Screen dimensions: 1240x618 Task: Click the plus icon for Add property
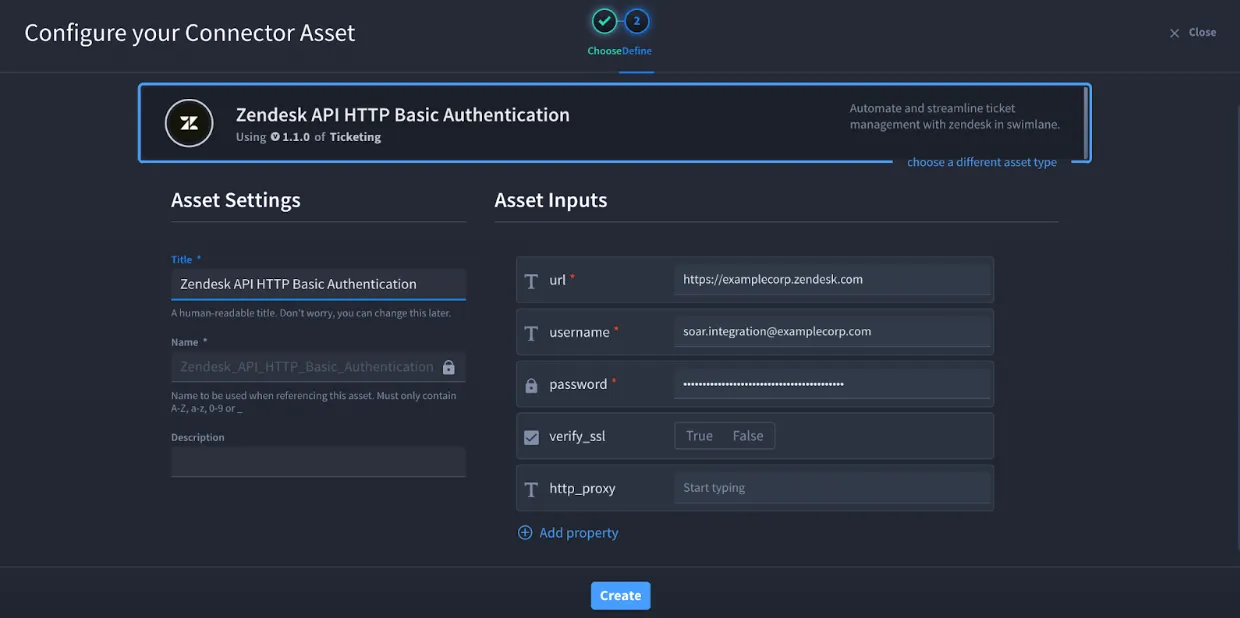tap(525, 533)
